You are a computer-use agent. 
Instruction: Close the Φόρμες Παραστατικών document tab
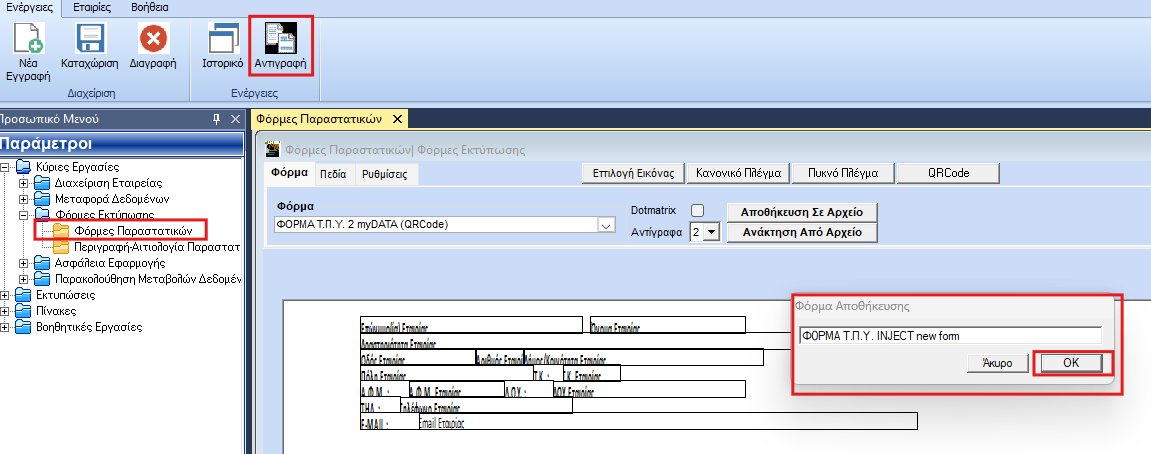point(397,119)
